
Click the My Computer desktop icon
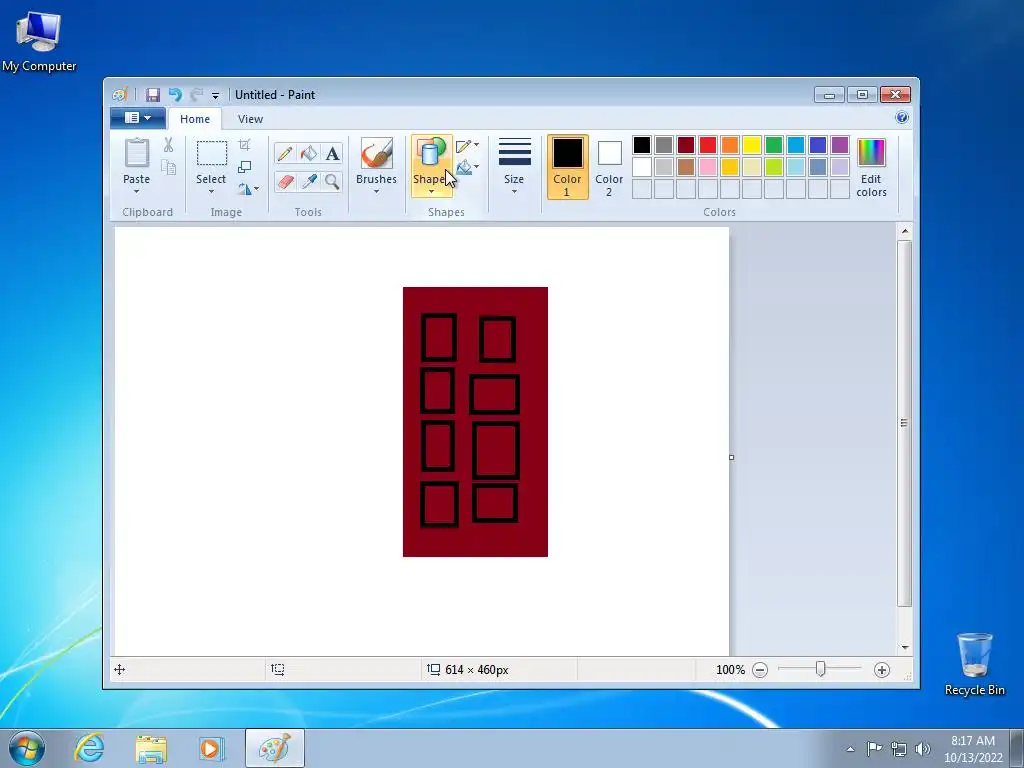pyautogui.click(x=39, y=40)
